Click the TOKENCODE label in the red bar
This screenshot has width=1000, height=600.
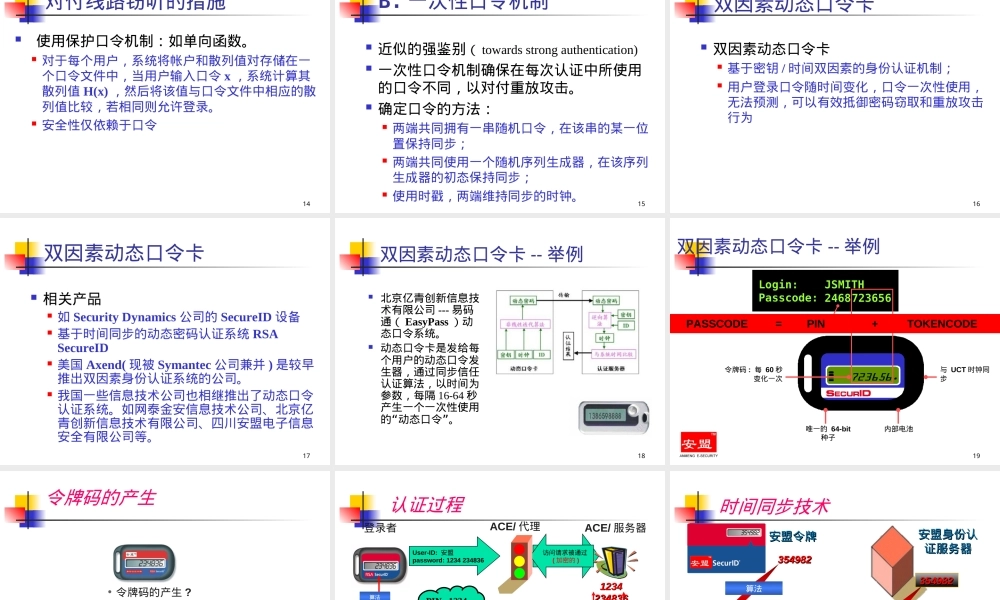(942, 324)
